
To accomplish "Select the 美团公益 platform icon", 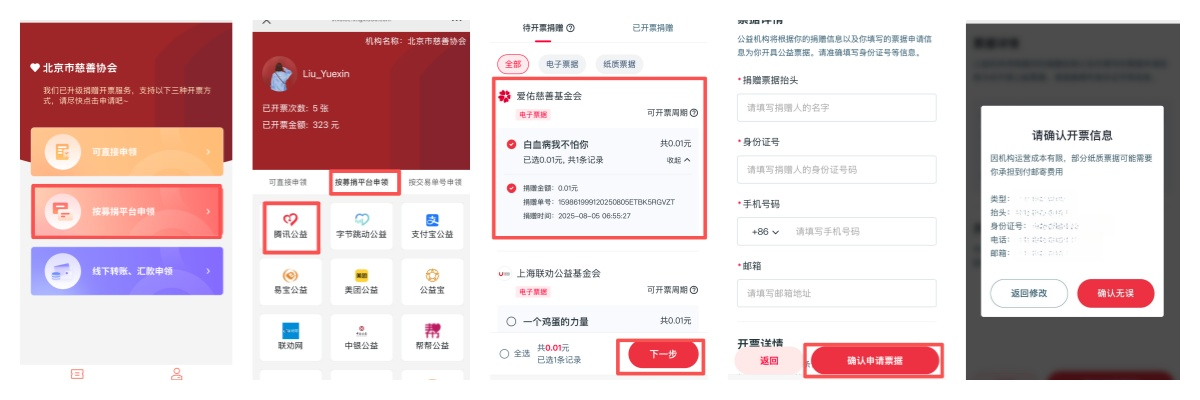I will coord(362,282).
